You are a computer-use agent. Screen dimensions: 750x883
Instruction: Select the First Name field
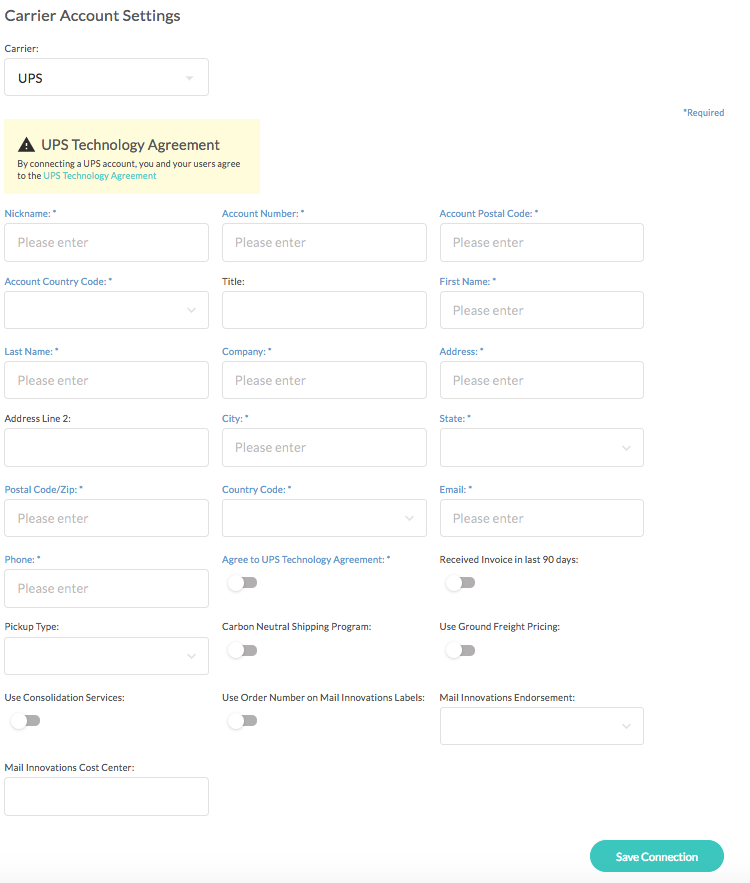click(x=542, y=310)
